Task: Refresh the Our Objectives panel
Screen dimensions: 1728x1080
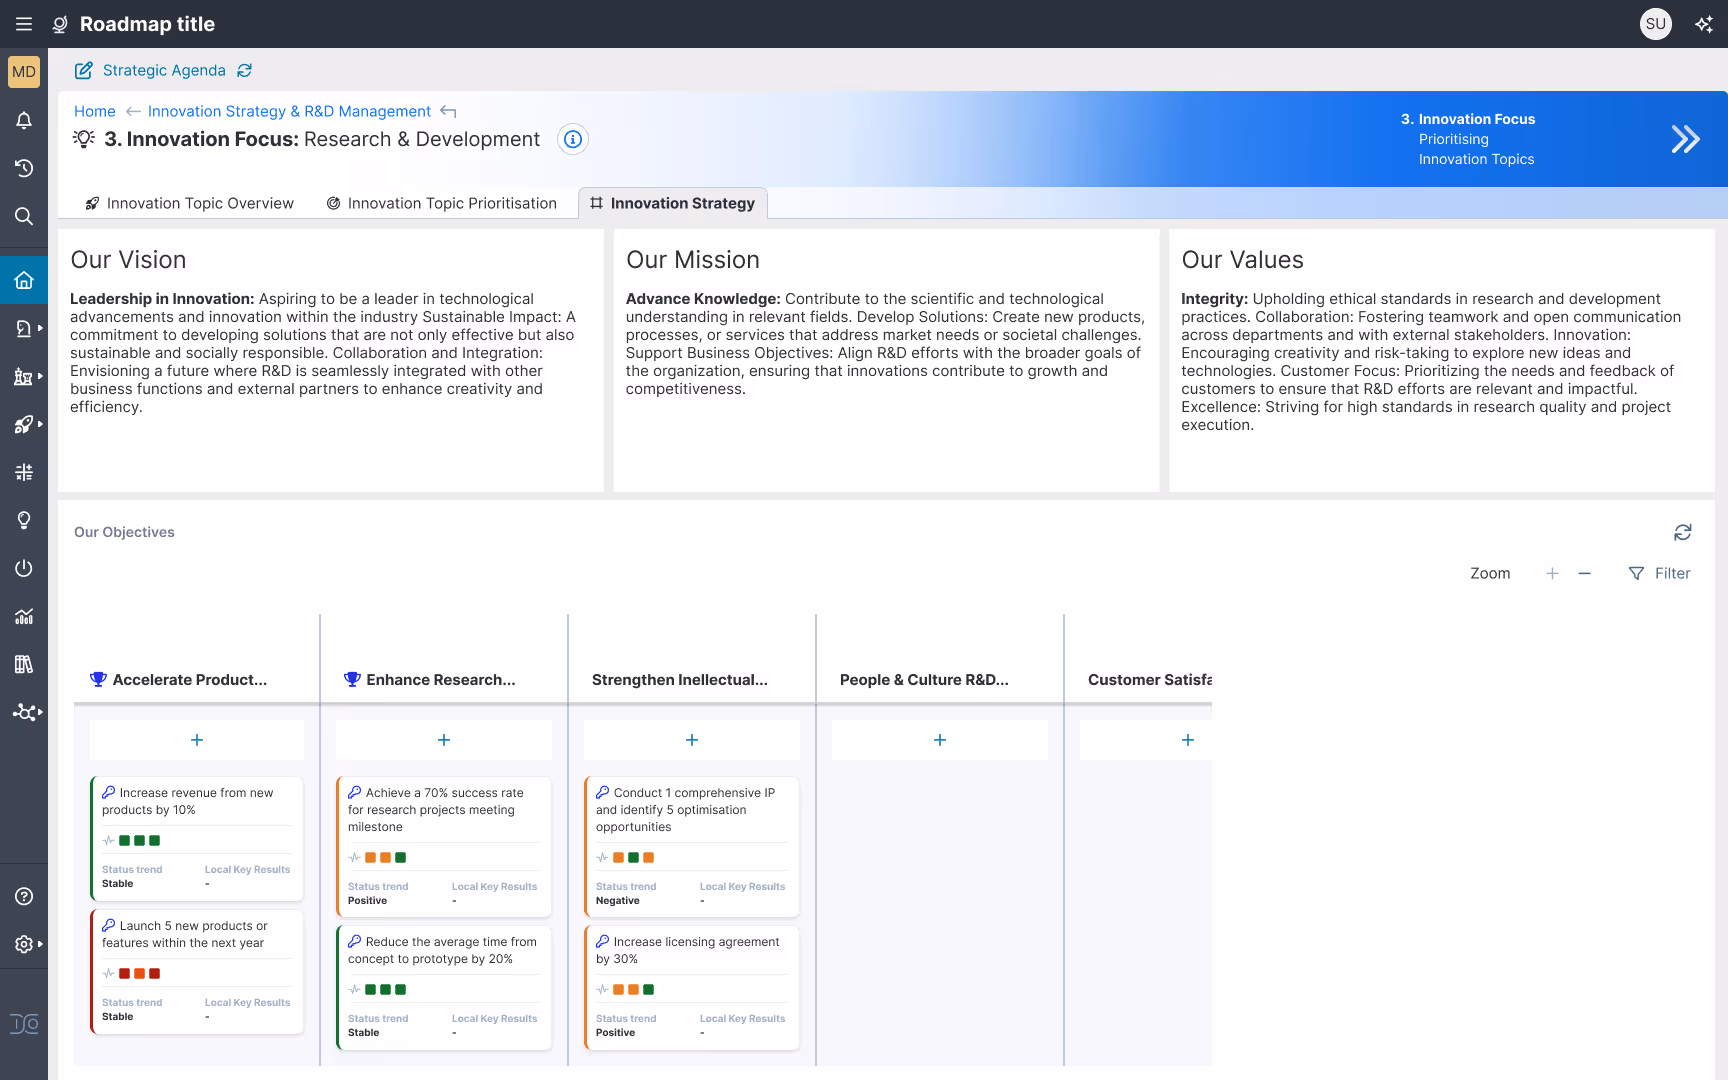Action: click(1683, 532)
